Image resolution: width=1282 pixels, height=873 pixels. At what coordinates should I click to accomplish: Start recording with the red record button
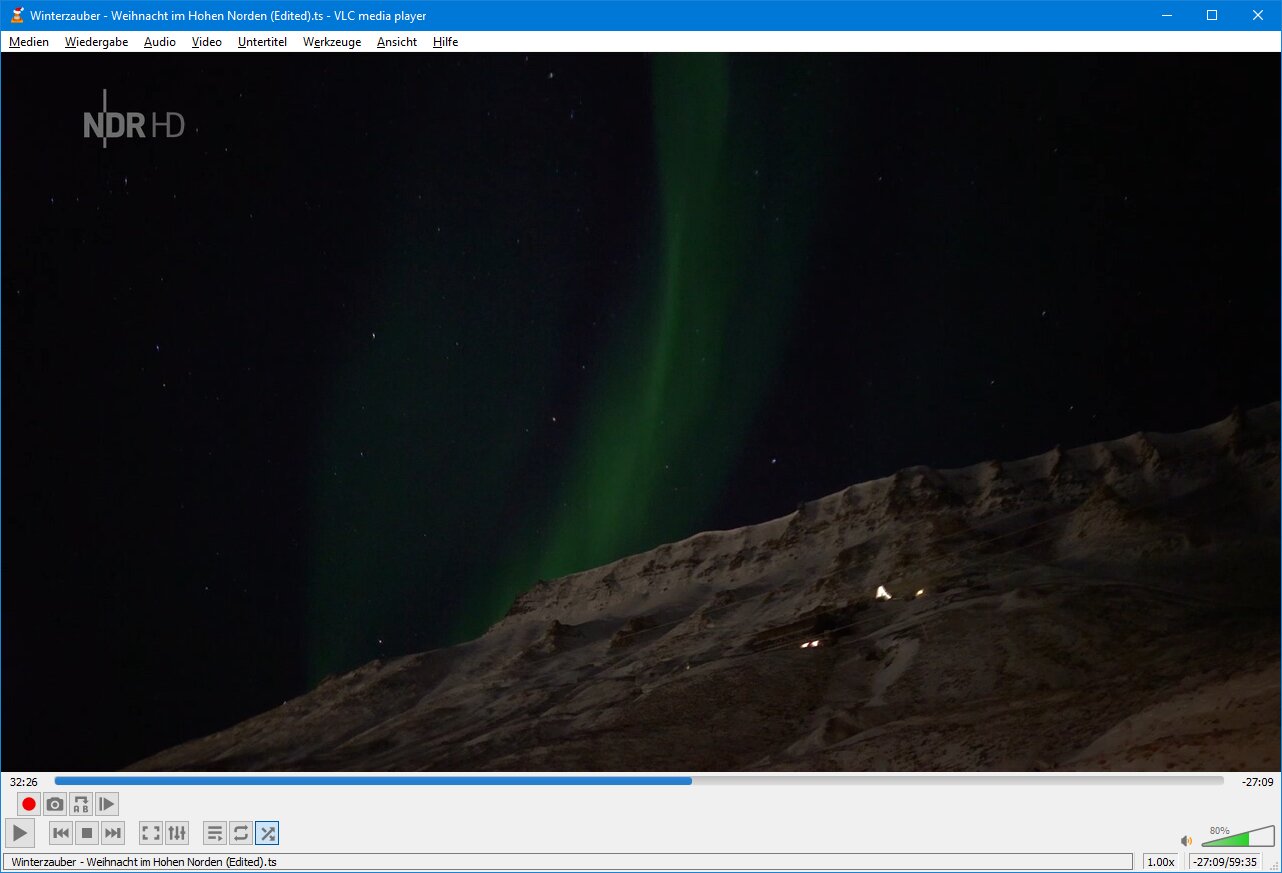(29, 804)
